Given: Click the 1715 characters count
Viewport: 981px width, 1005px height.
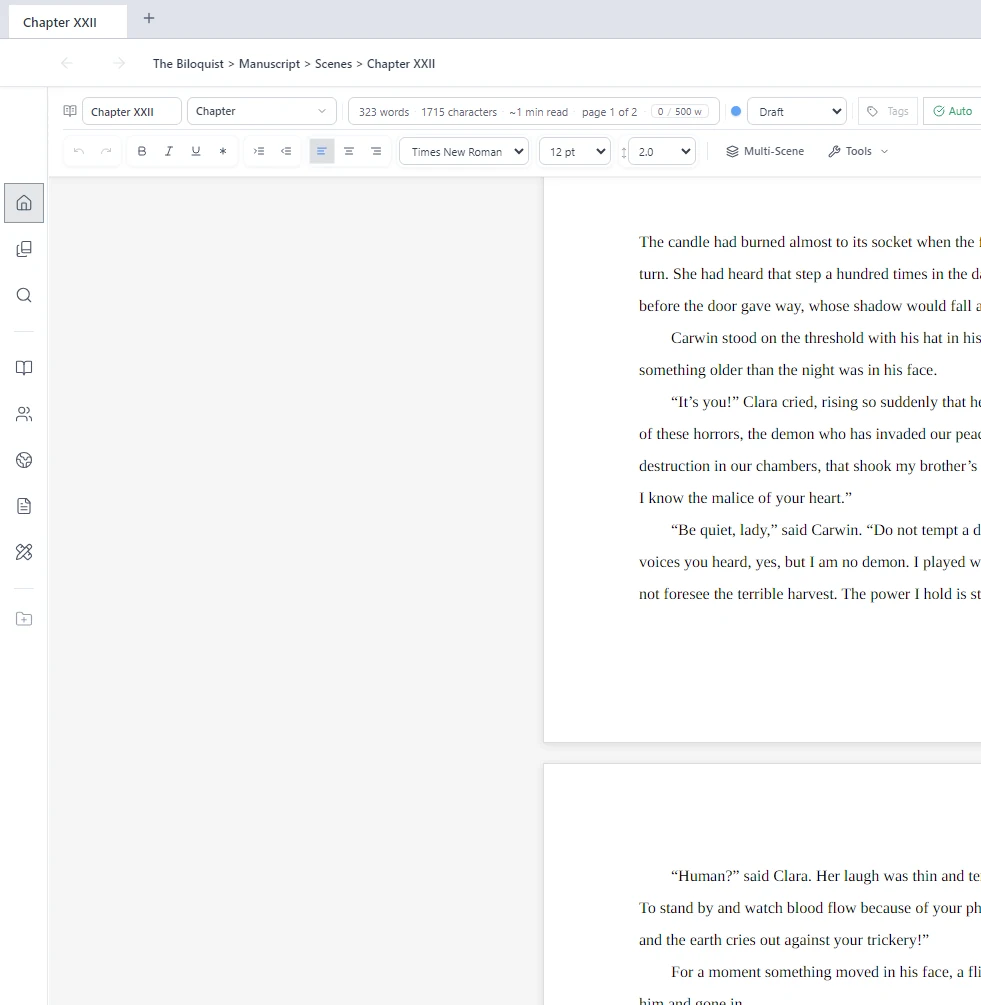Looking at the screenshot, I should (x=459, y=112).
